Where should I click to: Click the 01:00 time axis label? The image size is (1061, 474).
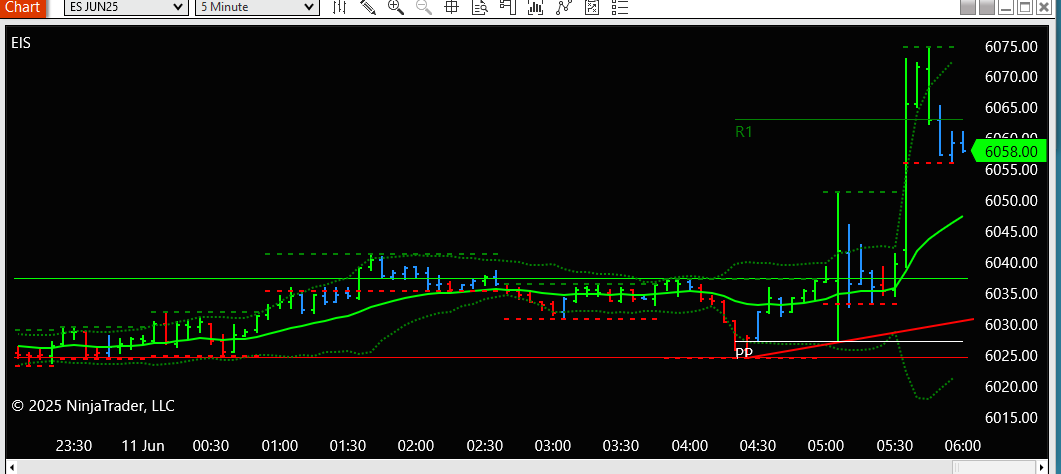[279, 446]
